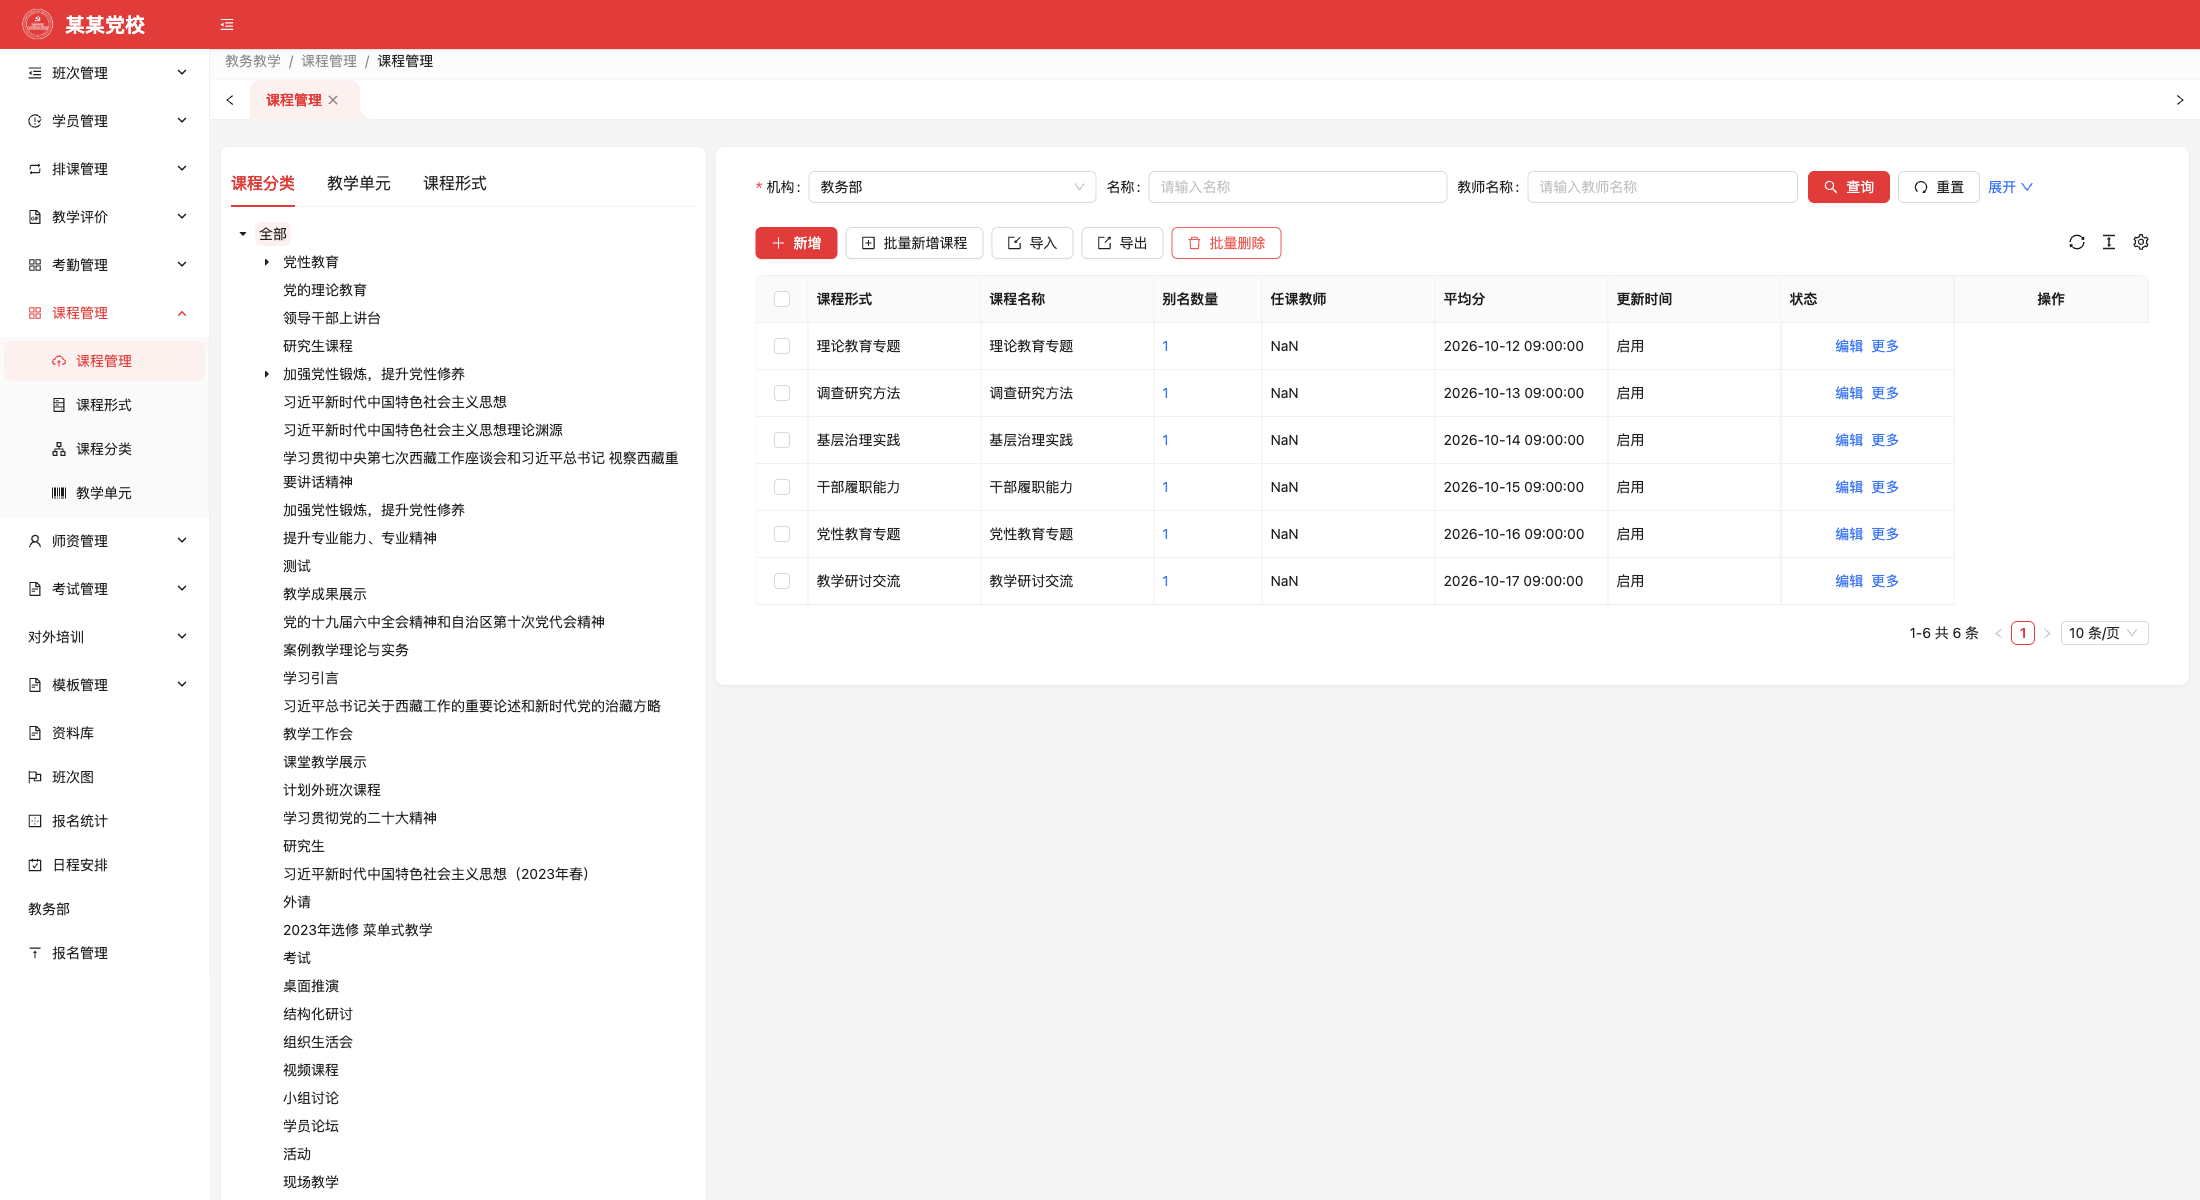Switch to the 教学单元 tab

coord(359,183)
